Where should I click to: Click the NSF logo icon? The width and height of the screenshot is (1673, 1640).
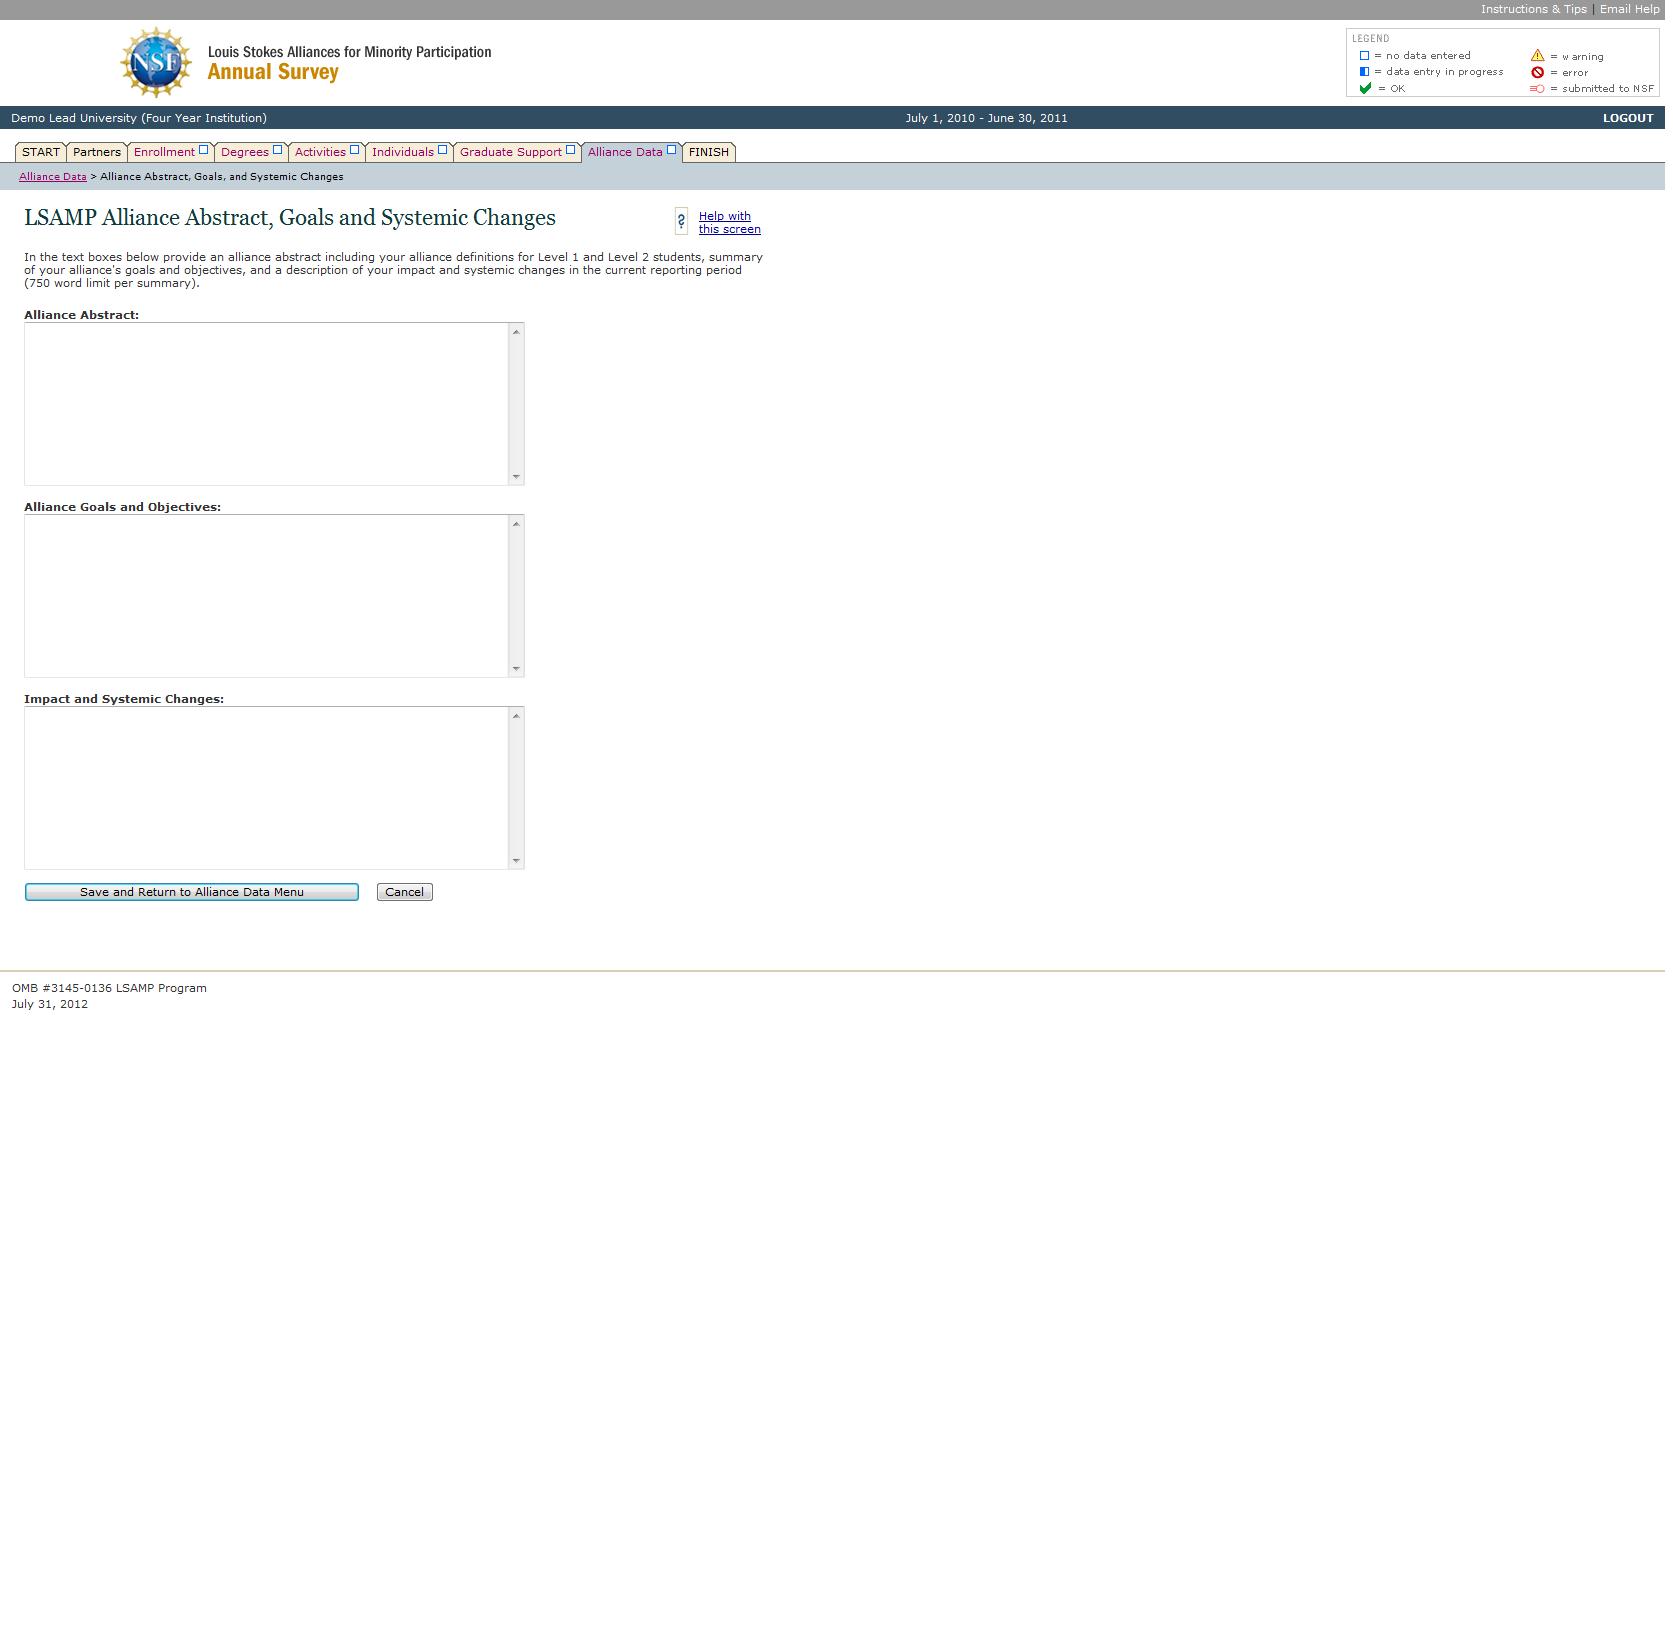[155, 63]
